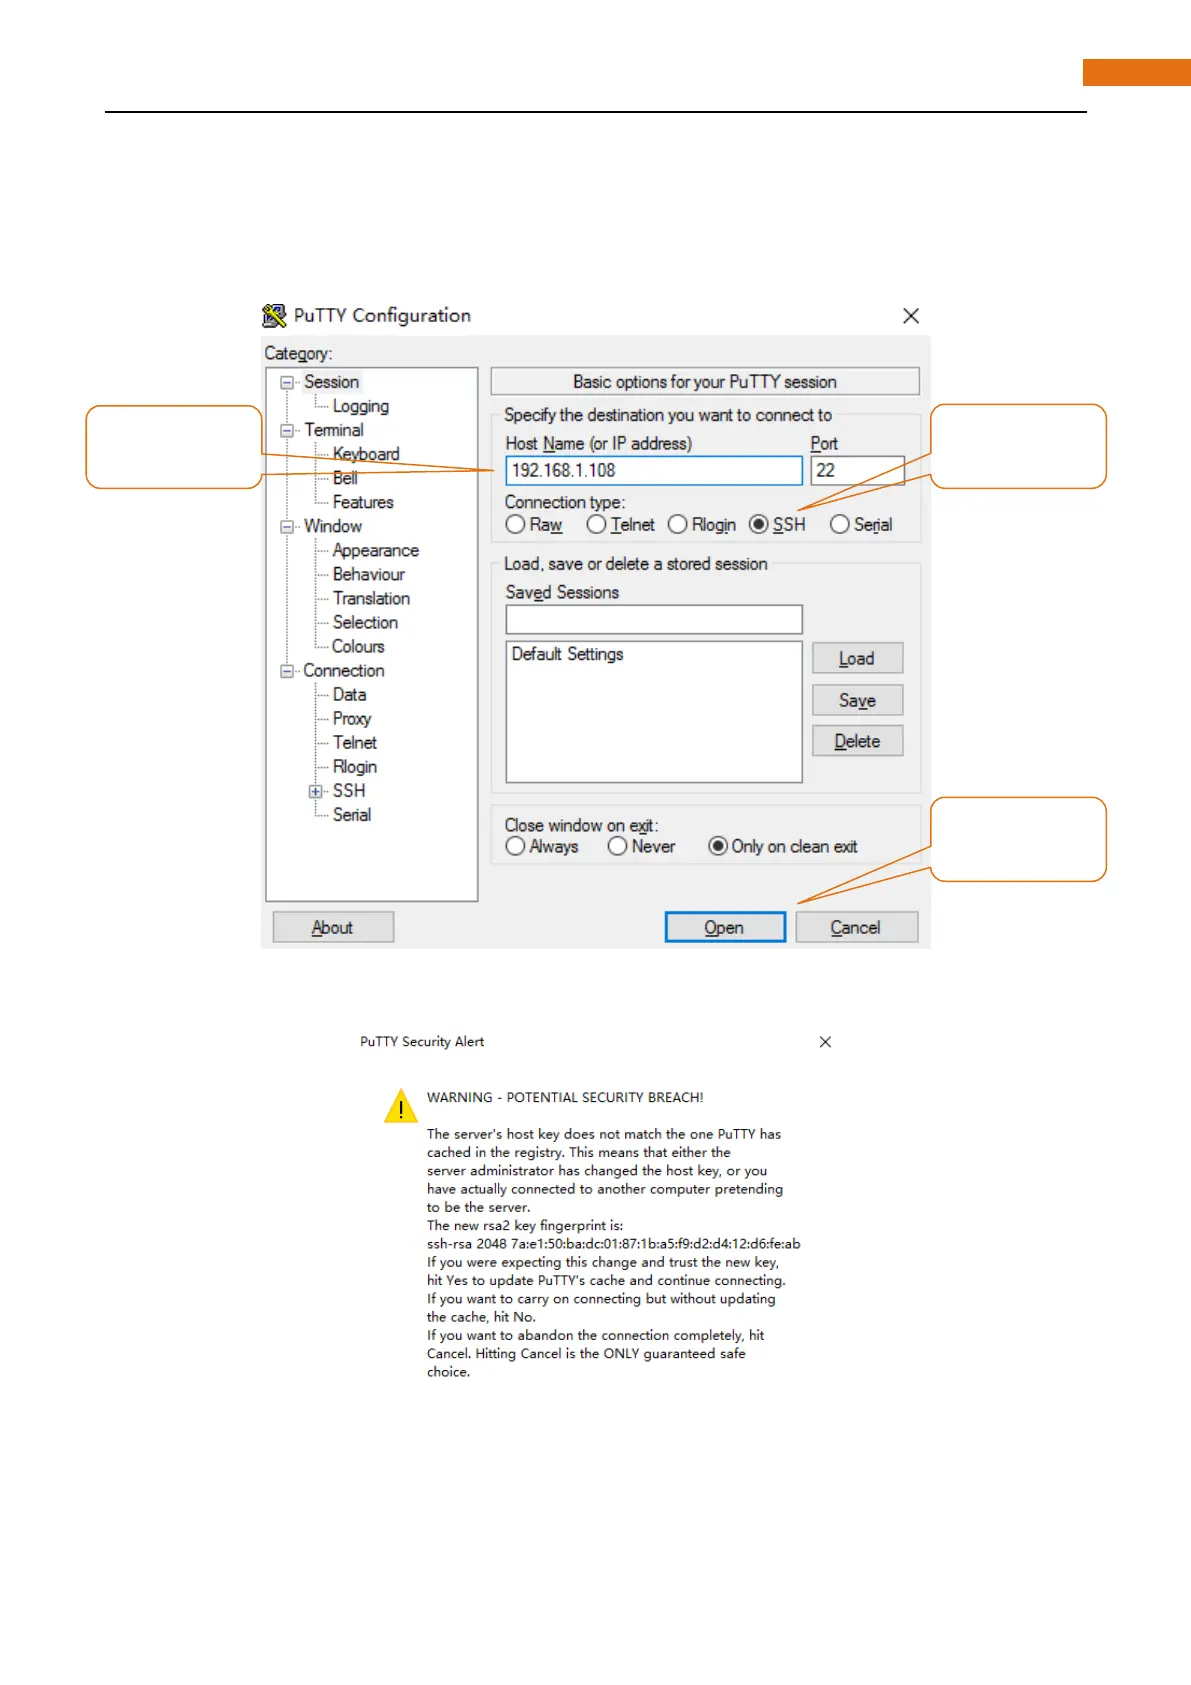Open the Logging category
Image resolution: width=1191 pixels, height=1685 pixels.
(x=361, y=406)
